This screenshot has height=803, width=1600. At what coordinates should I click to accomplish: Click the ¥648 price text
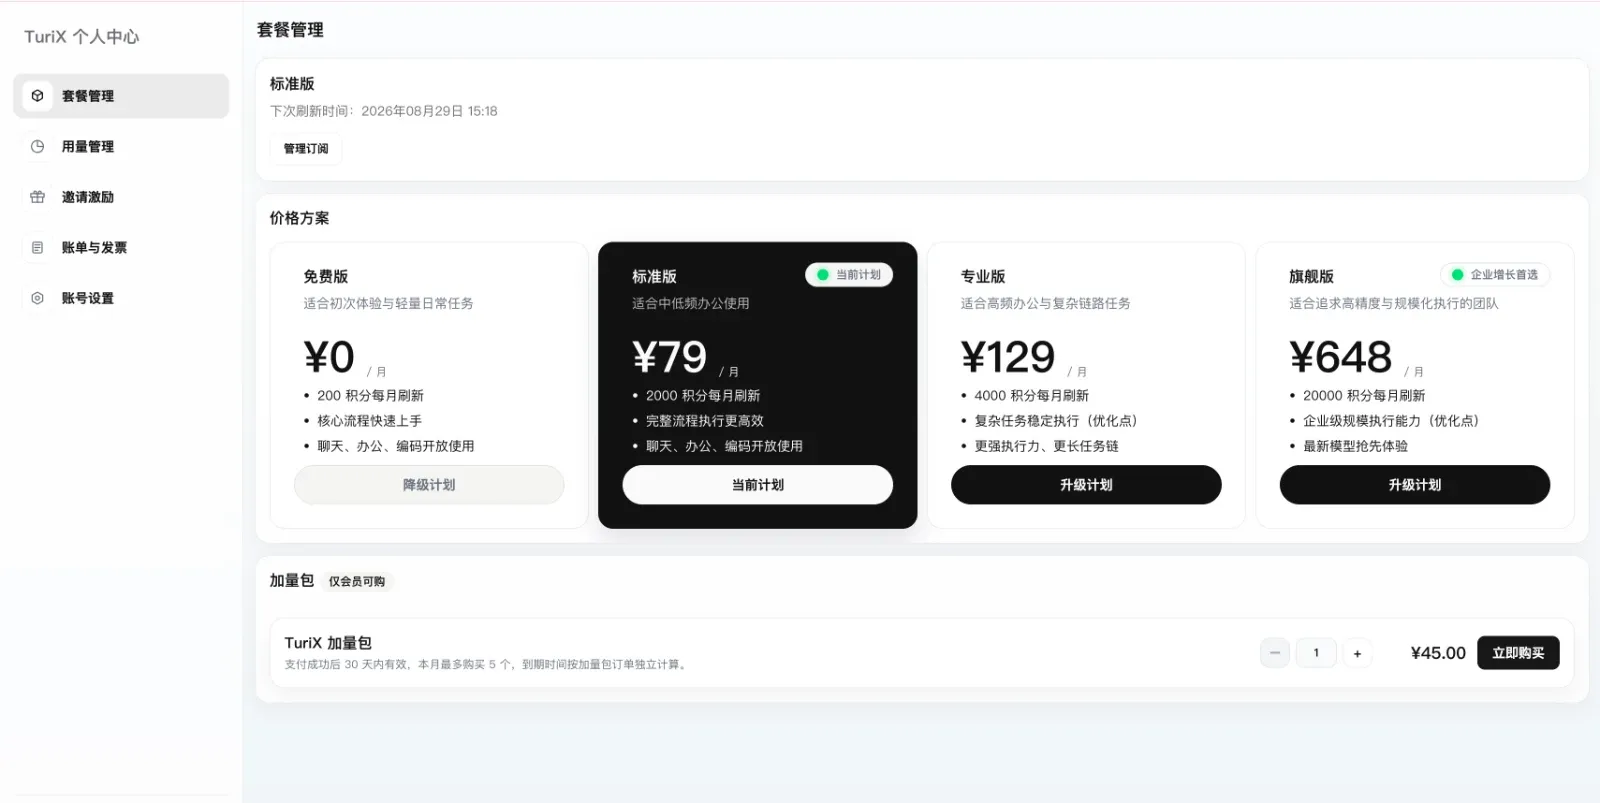pyautogui.click(x=1340, y=357)
